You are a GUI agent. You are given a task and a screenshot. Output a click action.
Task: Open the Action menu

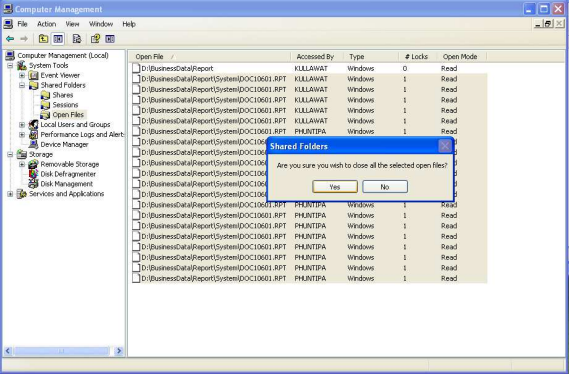click(x=47, y=24)
